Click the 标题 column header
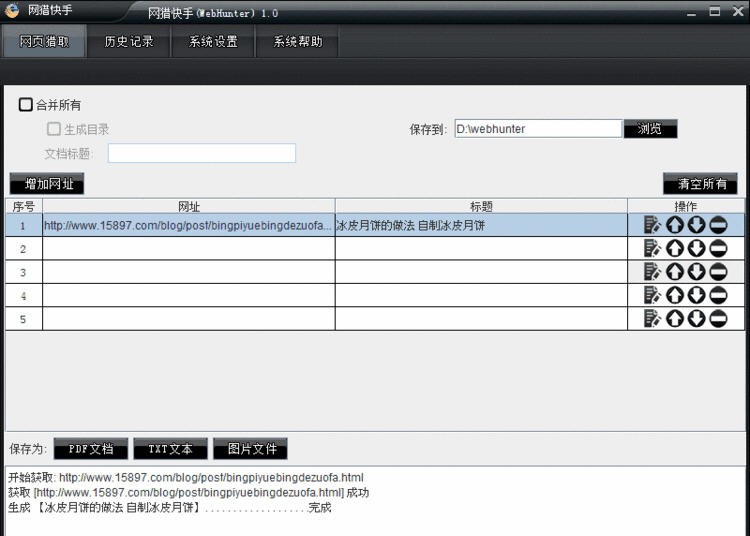 [x=481, y=206]
